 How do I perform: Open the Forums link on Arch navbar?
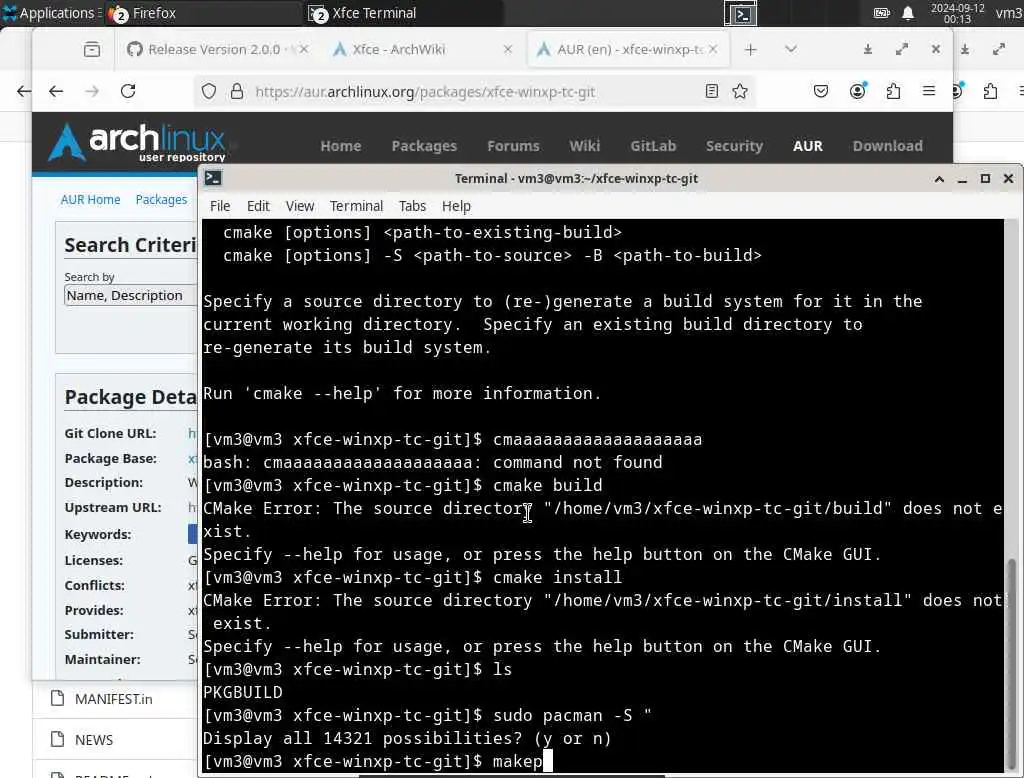click(513, 146)
